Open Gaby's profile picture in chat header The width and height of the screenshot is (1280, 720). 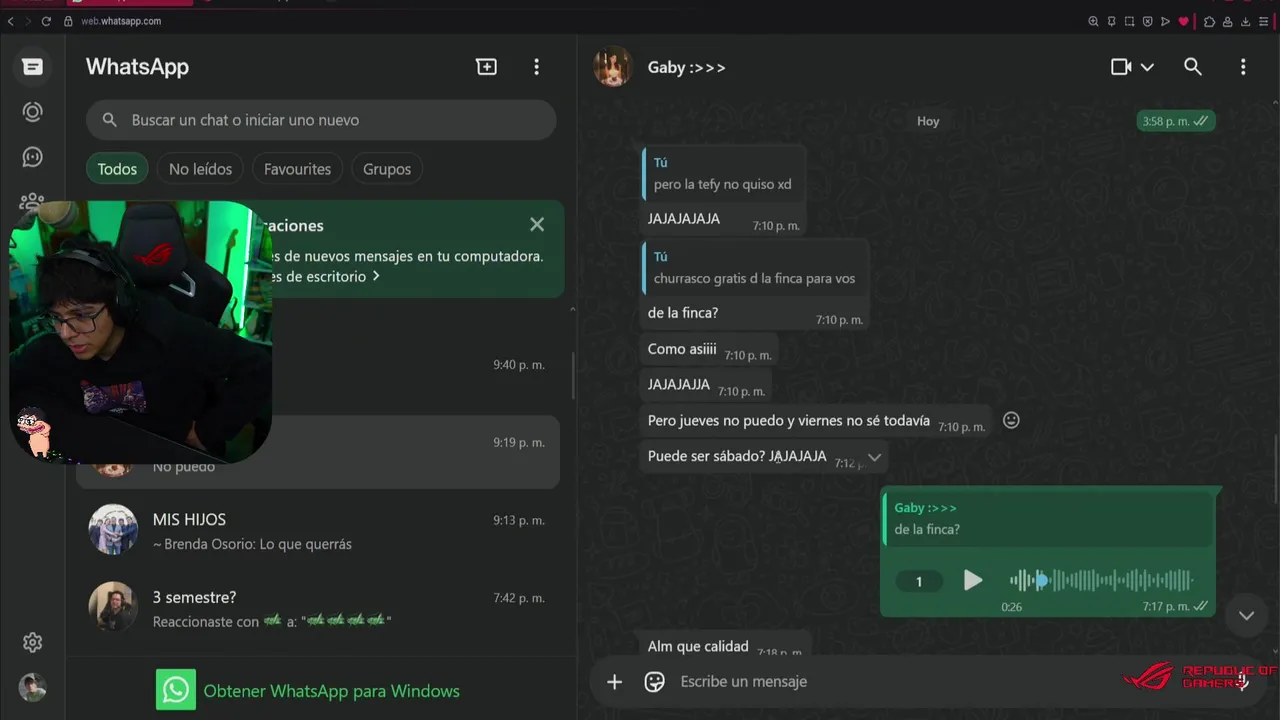coord(613,67)
